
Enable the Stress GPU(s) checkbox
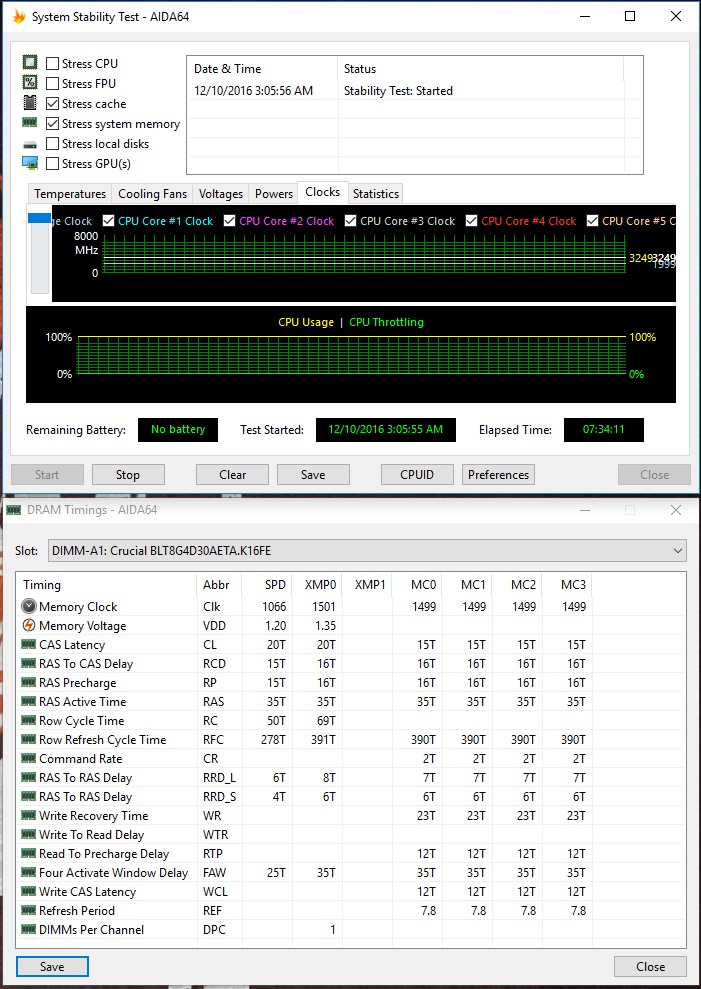tap(52, 163)
